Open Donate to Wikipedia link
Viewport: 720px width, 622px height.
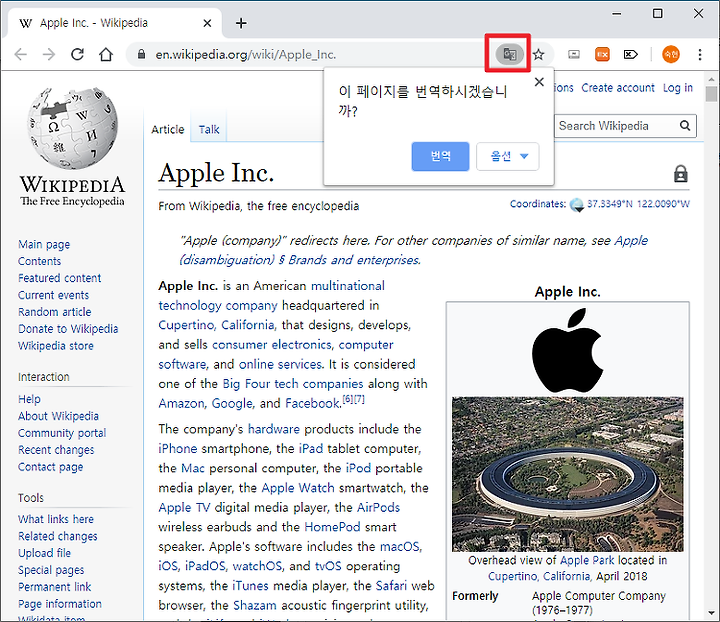tap(68, 329)
